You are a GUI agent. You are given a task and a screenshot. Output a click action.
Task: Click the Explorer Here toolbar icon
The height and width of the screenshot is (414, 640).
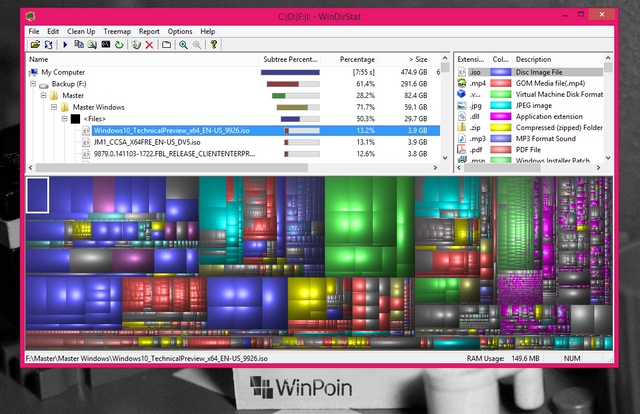pyautogui.click(x=92, y=45)
